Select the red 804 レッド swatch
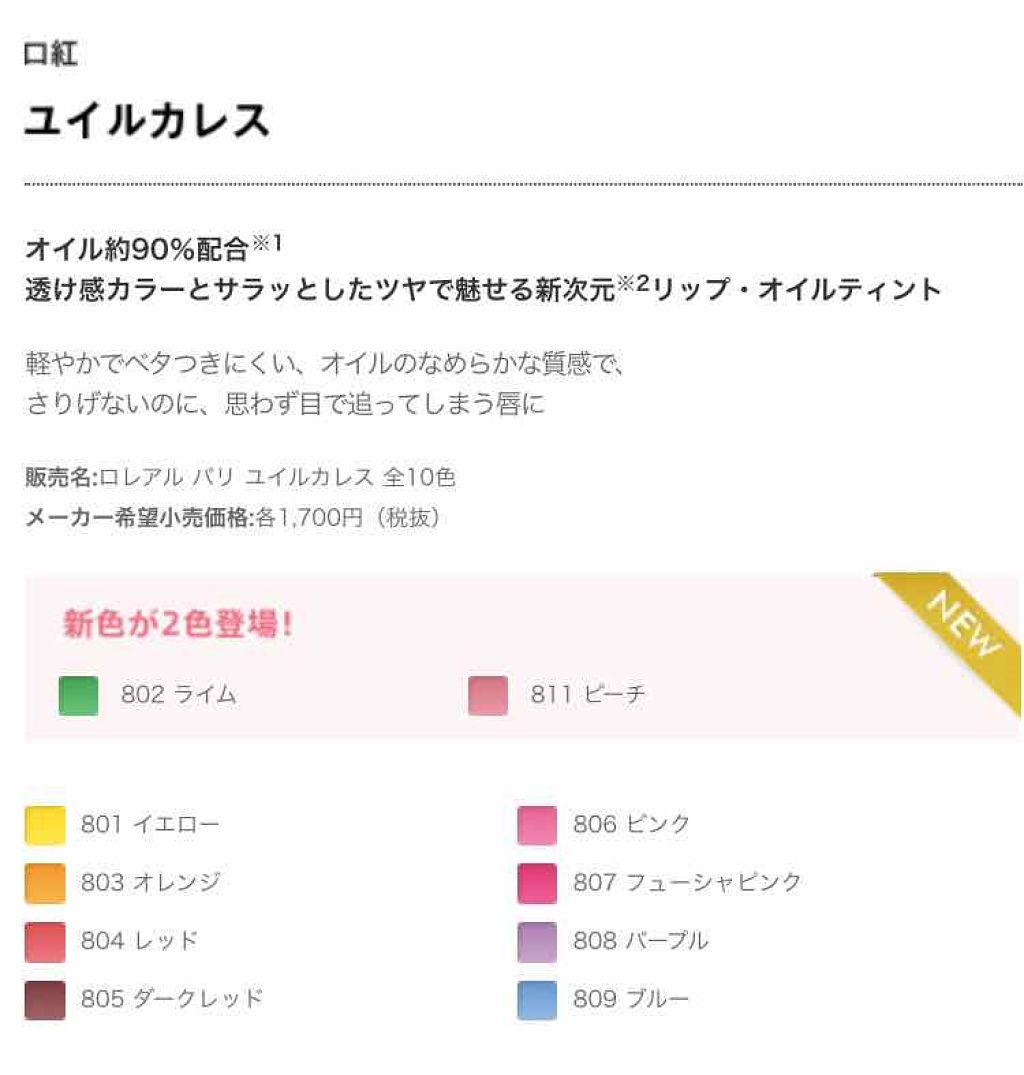1024x1075 pixels. [45, 942]
